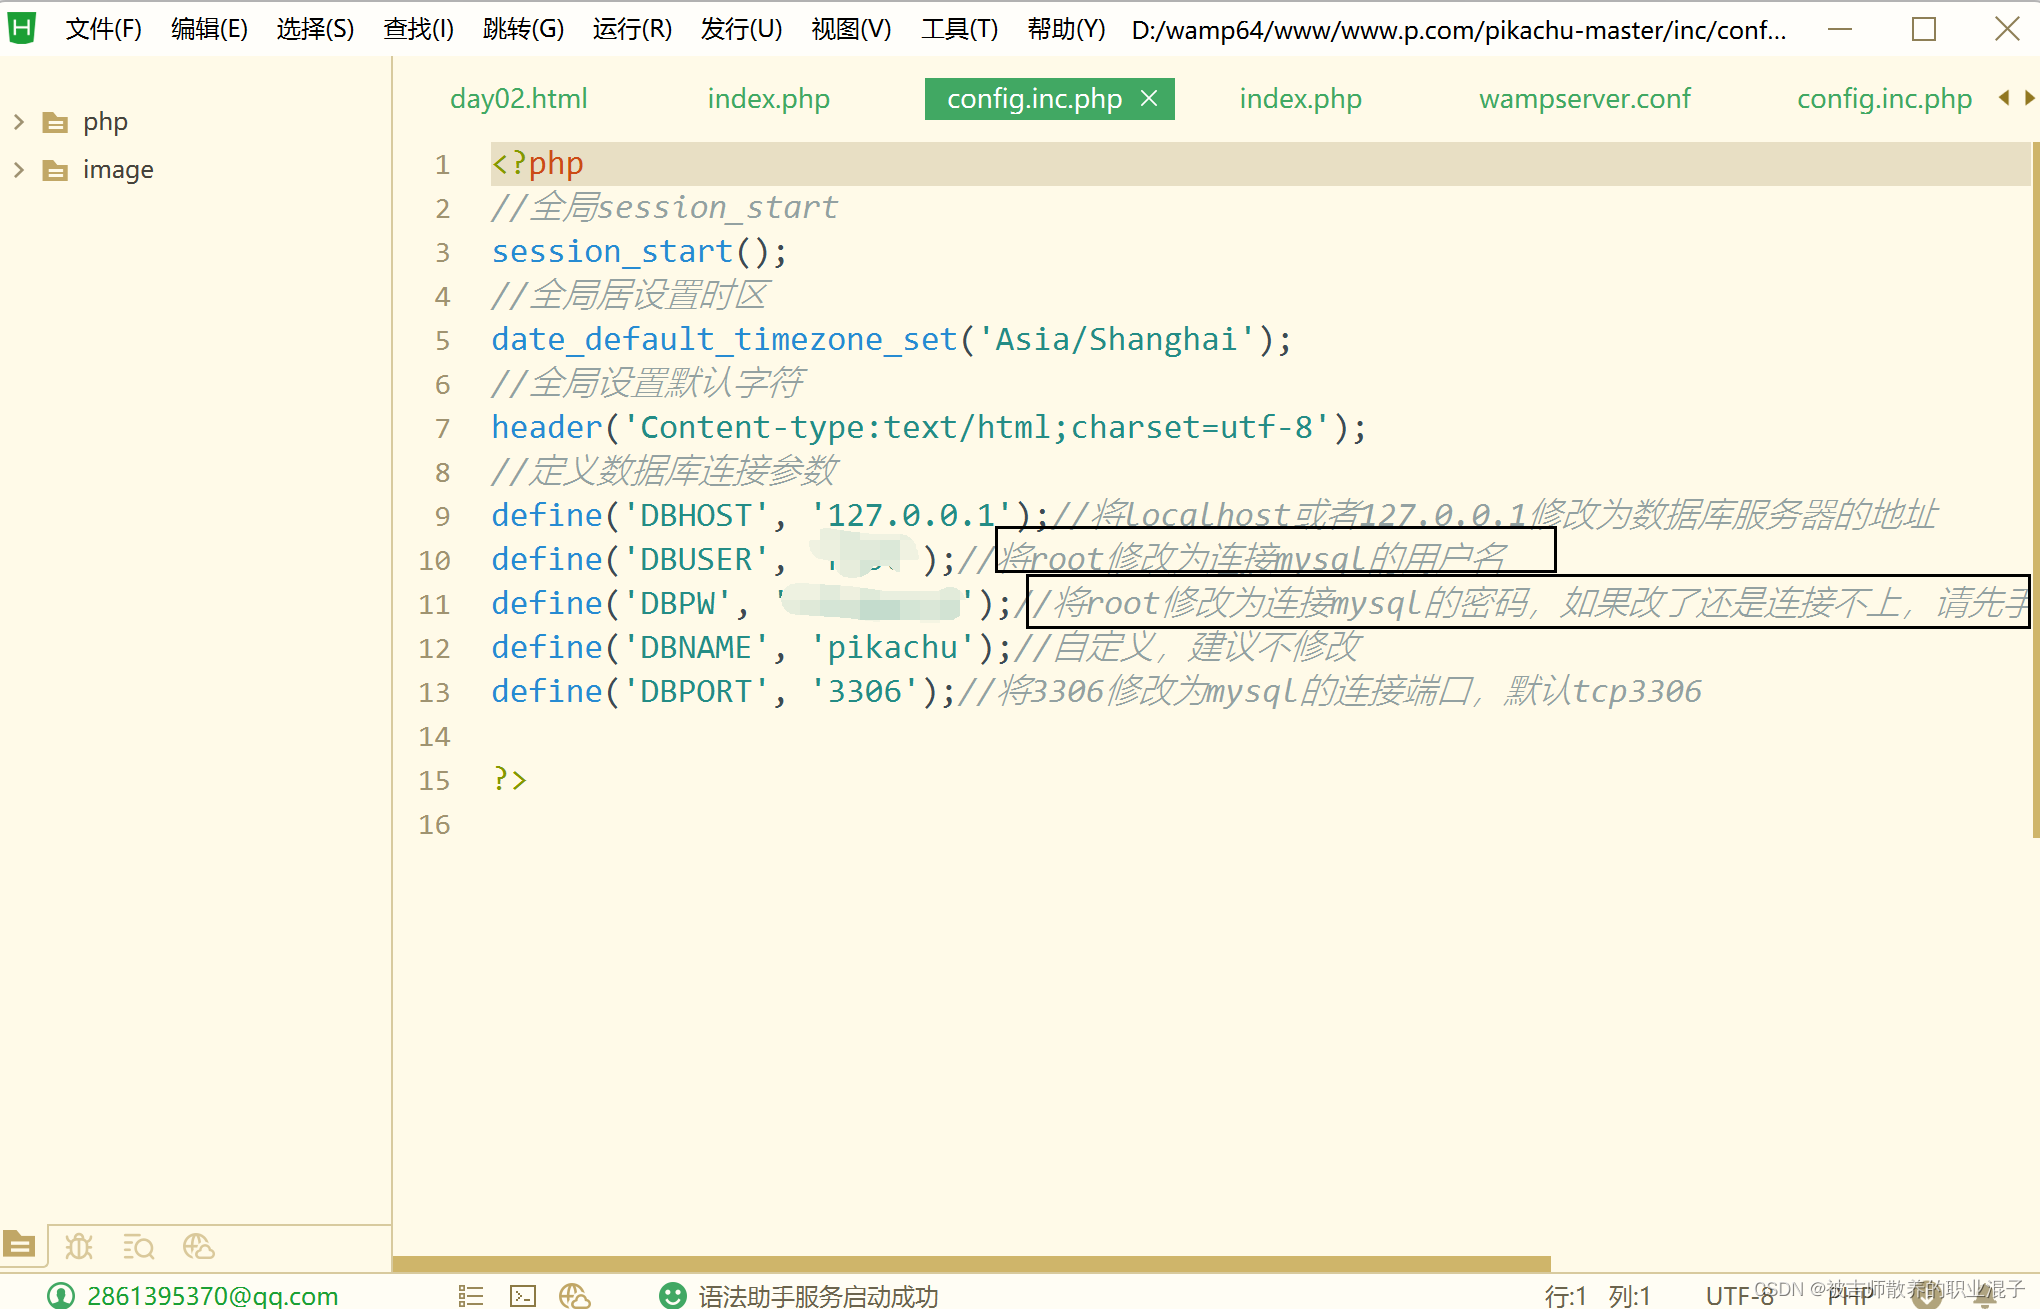Open the search-in-files icon panel
2040x1309 pixels.
click(x=138, y=1246)
